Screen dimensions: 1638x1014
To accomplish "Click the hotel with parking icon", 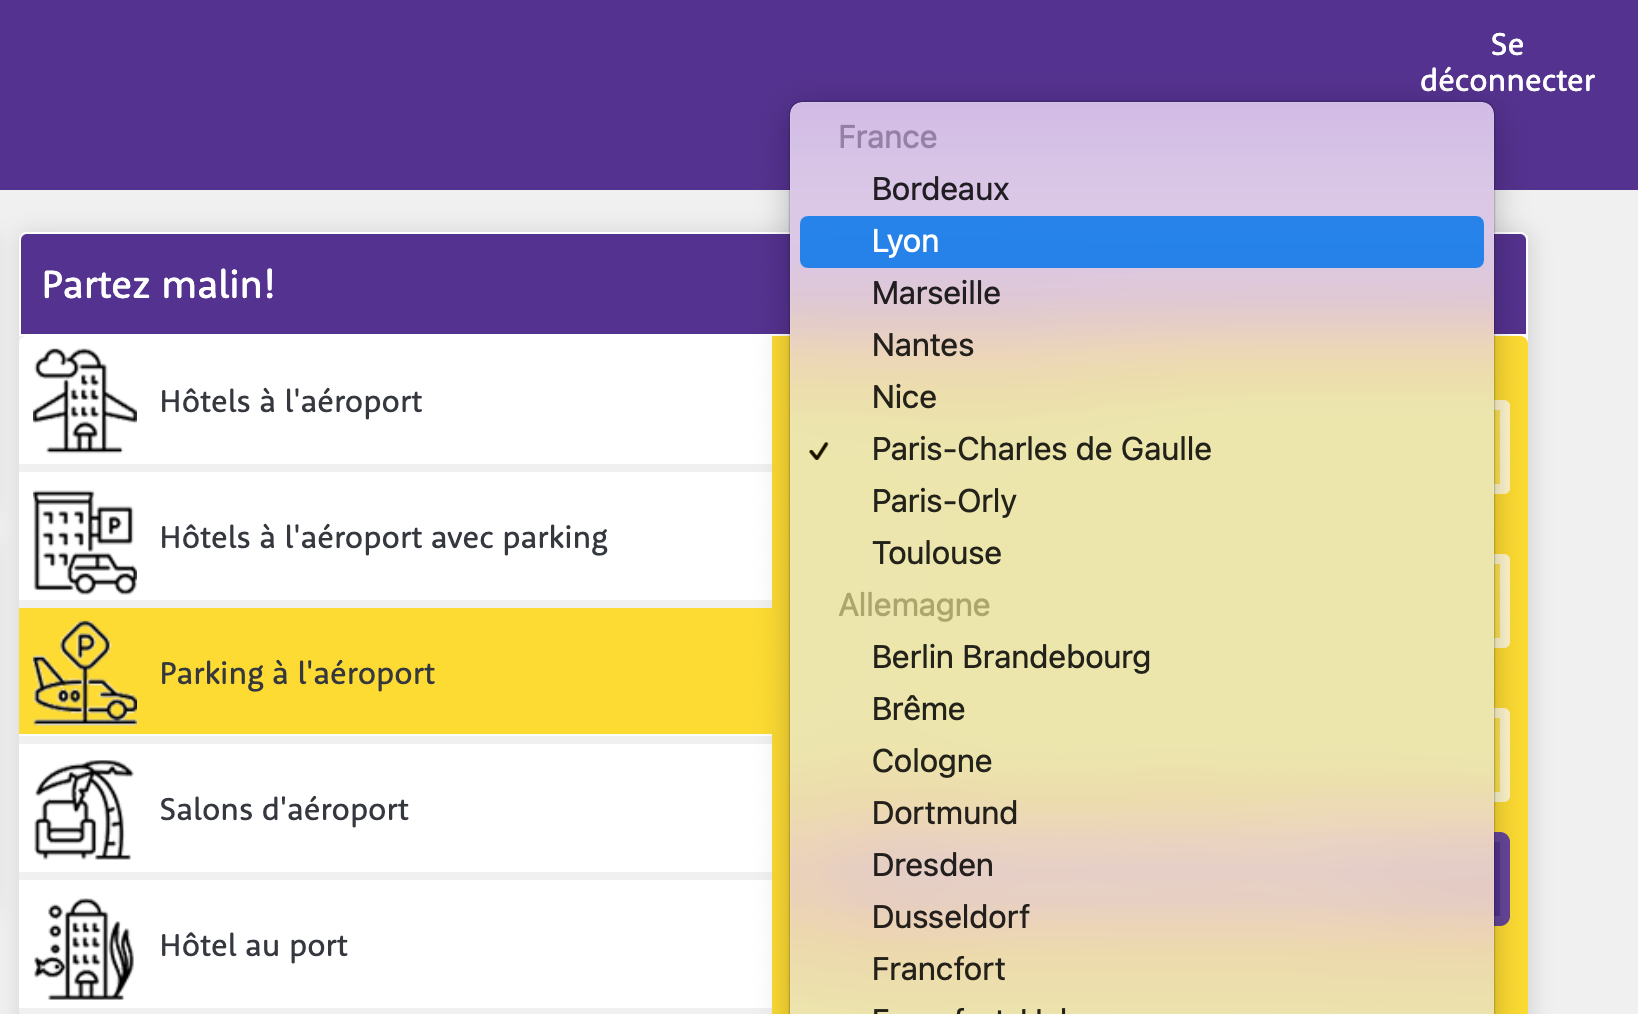I will pos(85,541).
